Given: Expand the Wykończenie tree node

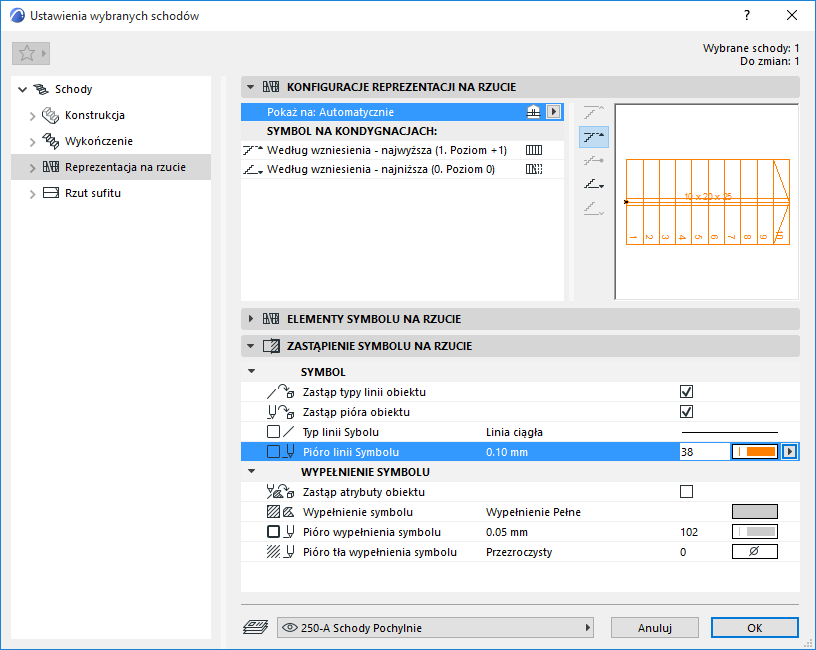Looking at the screenshot, I should point(32,142).
